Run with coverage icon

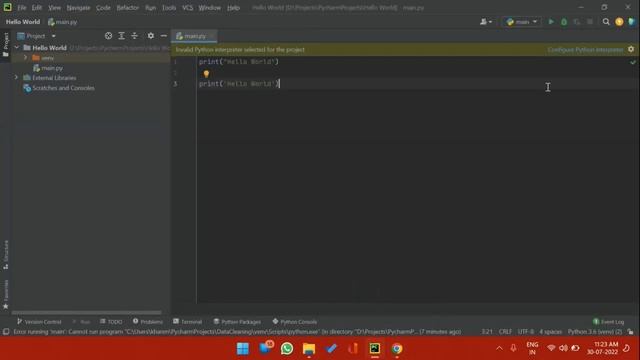point(577,22)
